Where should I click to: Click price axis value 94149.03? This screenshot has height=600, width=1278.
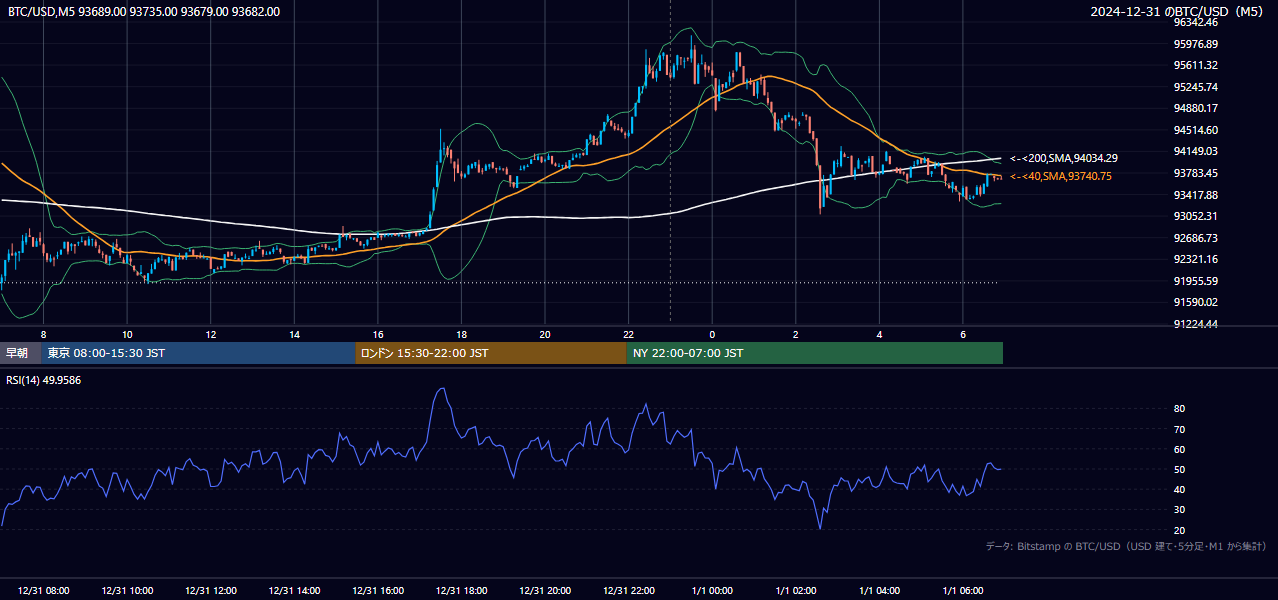click(1195, 151)
